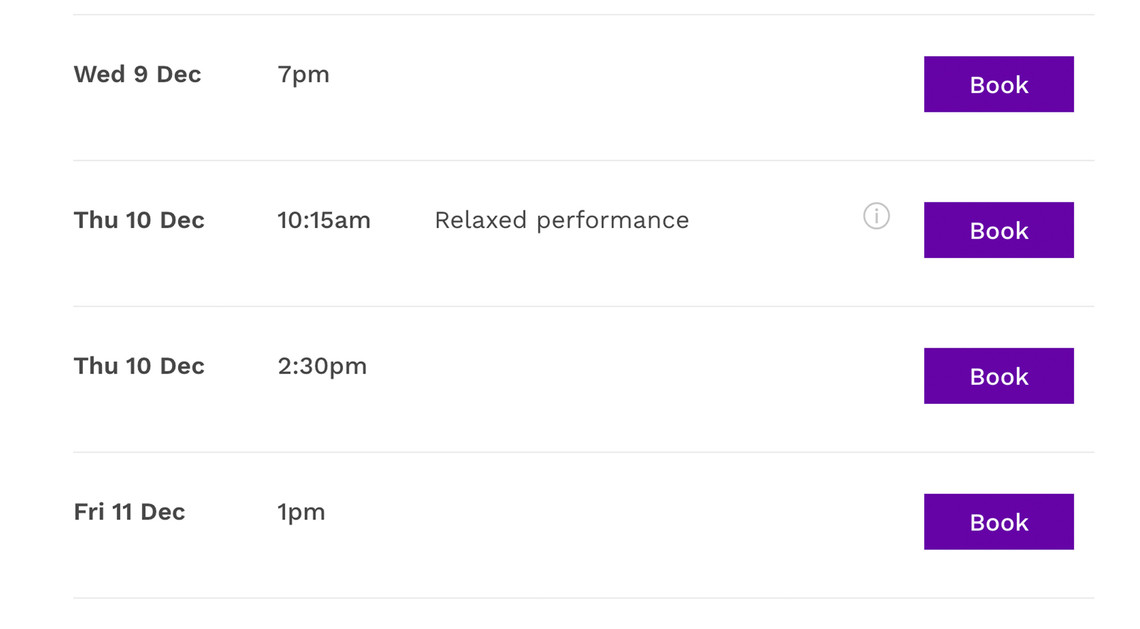Click the divider line under the Fri 11 Dec row

[584, 598]
